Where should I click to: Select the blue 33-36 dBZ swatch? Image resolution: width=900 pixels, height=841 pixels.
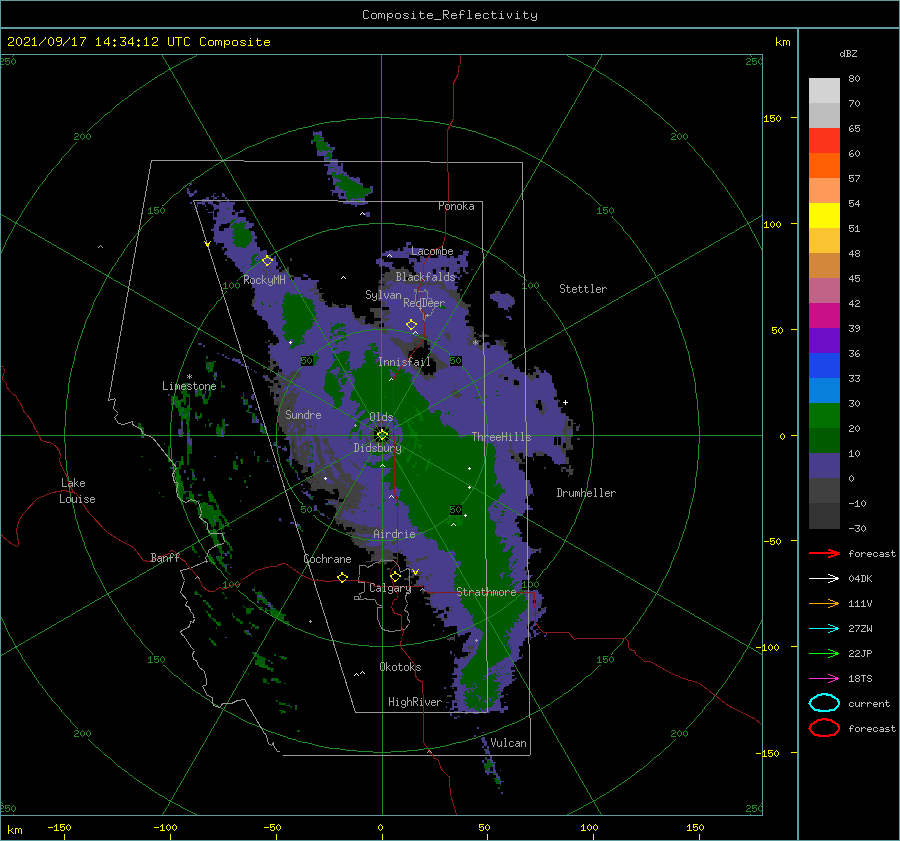pos(824,366)
